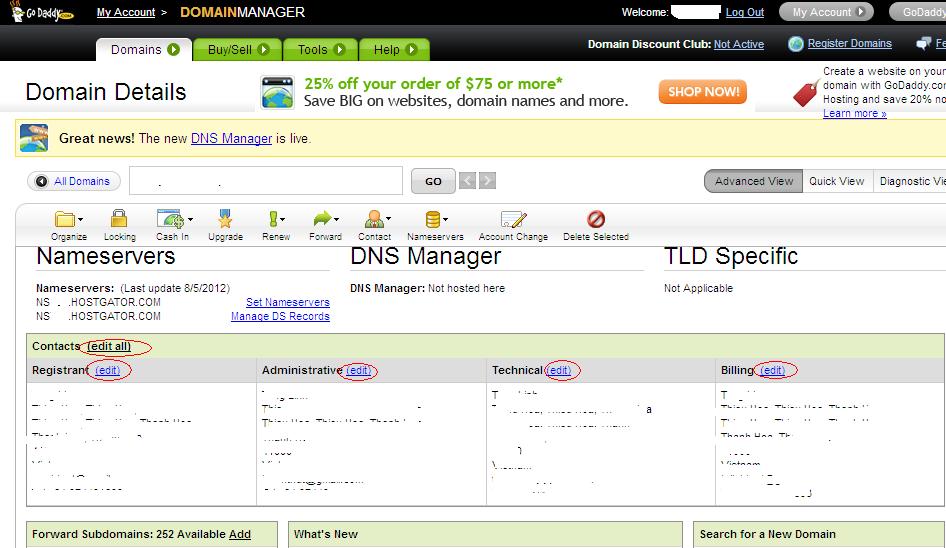Open the grey My Account button
The image size is (946, 548).
click(826, 11)
